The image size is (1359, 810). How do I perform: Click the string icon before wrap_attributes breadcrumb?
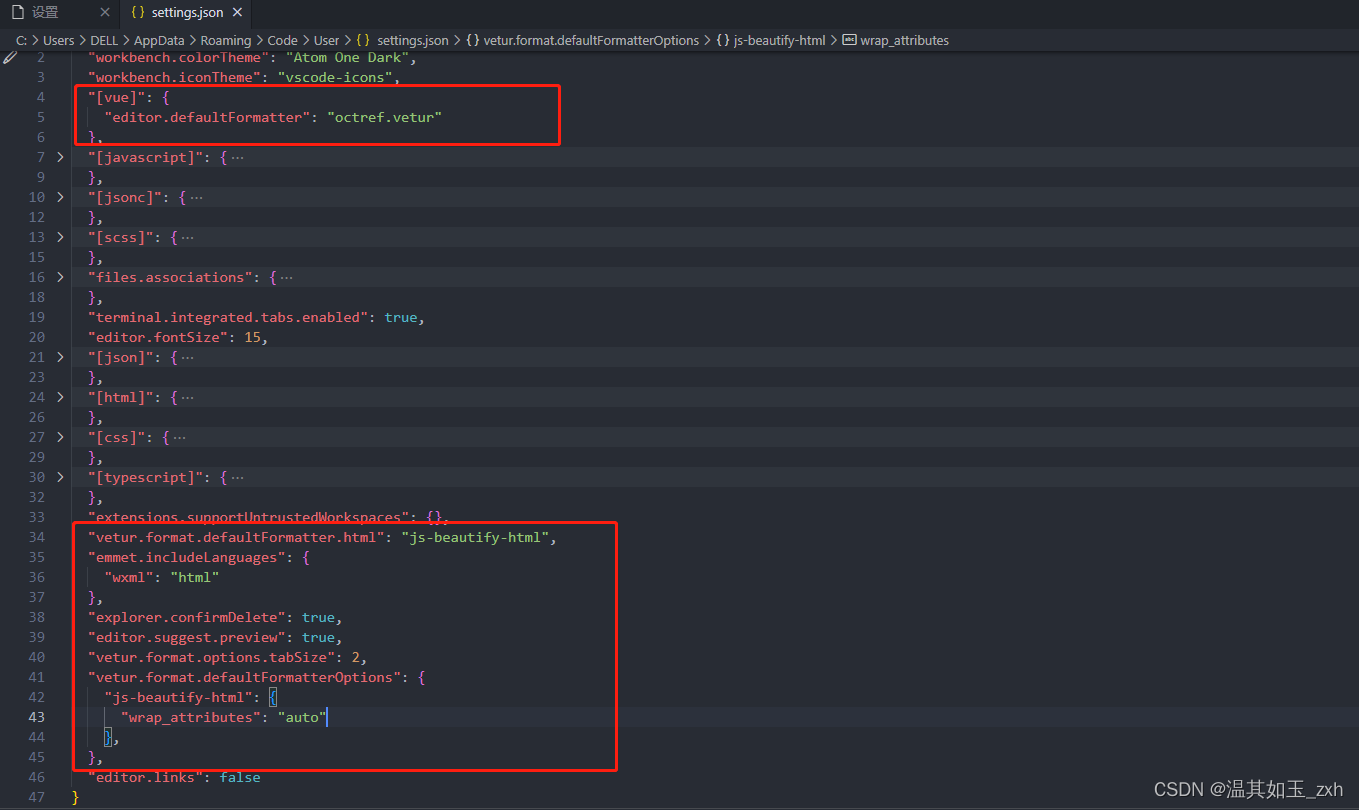pos(849,40)
